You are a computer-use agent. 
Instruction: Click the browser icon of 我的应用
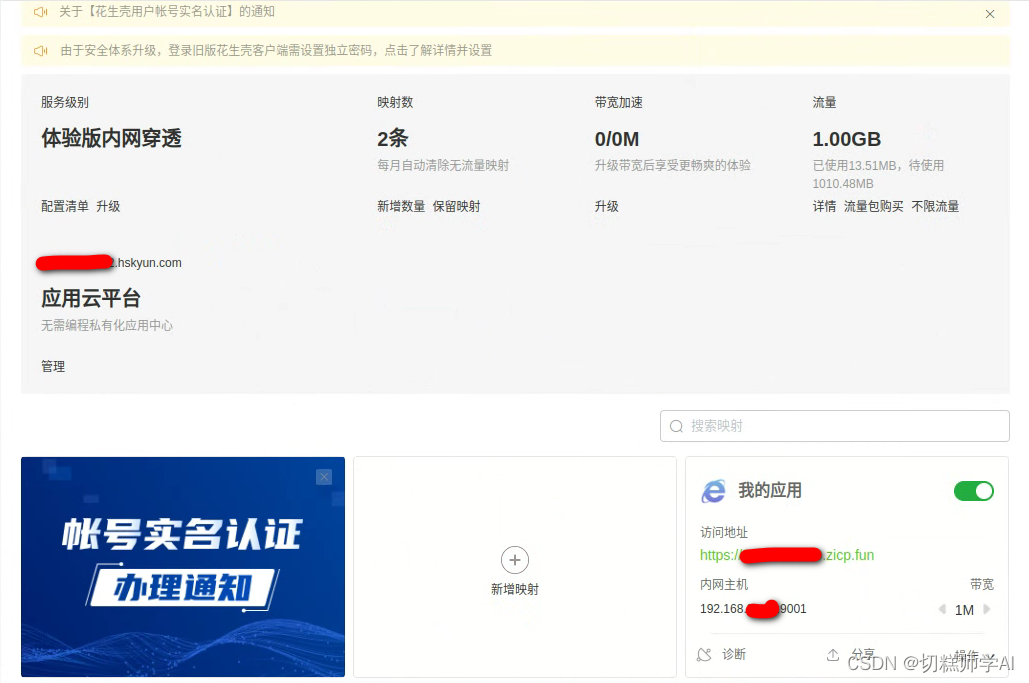[x=714, y=491]
